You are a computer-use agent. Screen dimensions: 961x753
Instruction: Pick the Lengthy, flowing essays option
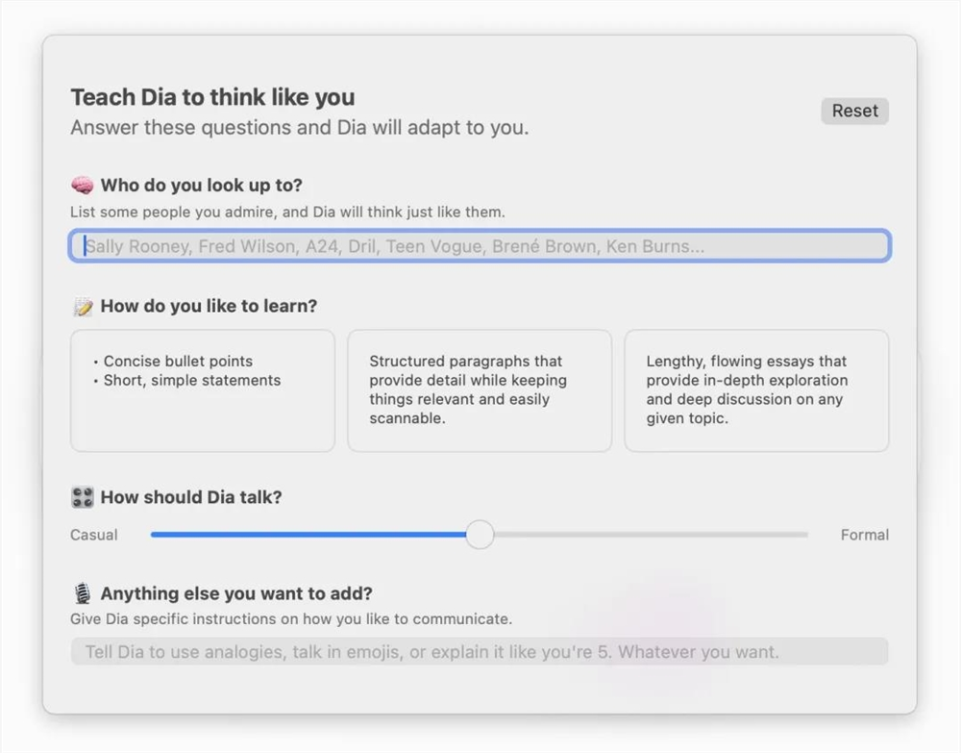coord(756,390)
